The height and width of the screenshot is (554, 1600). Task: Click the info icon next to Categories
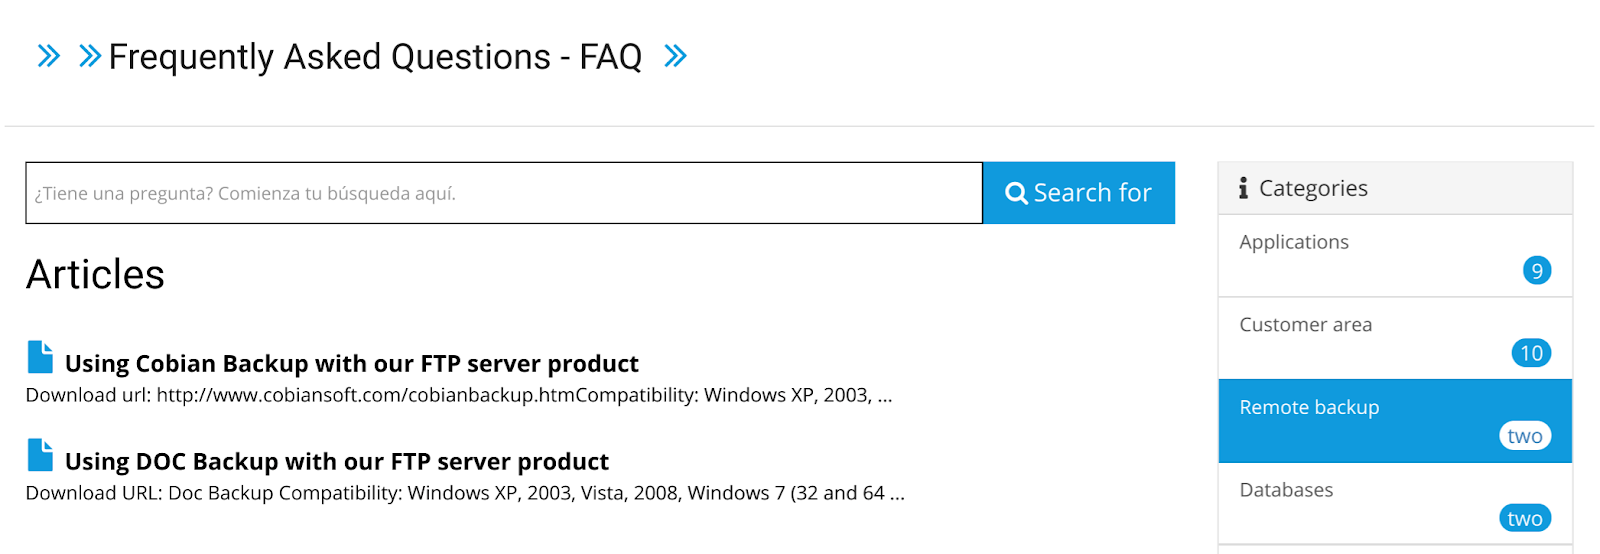(1243, 188)
